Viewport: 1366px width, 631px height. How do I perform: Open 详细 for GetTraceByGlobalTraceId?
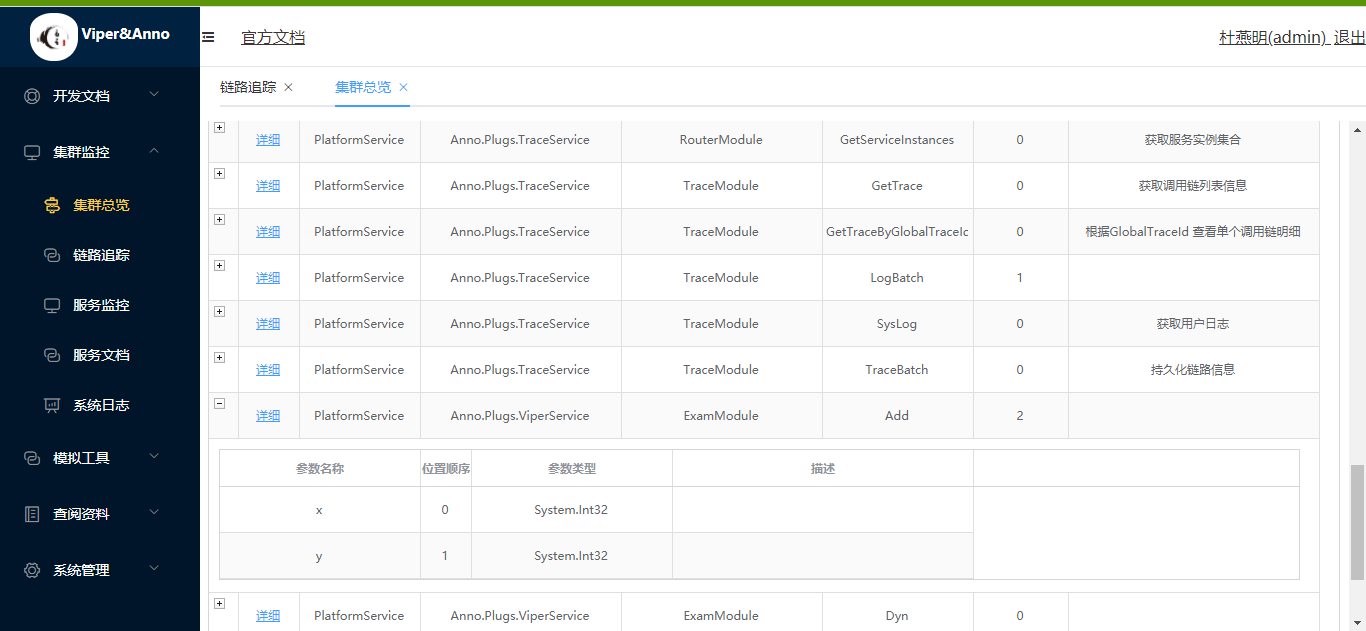[268, 232]
